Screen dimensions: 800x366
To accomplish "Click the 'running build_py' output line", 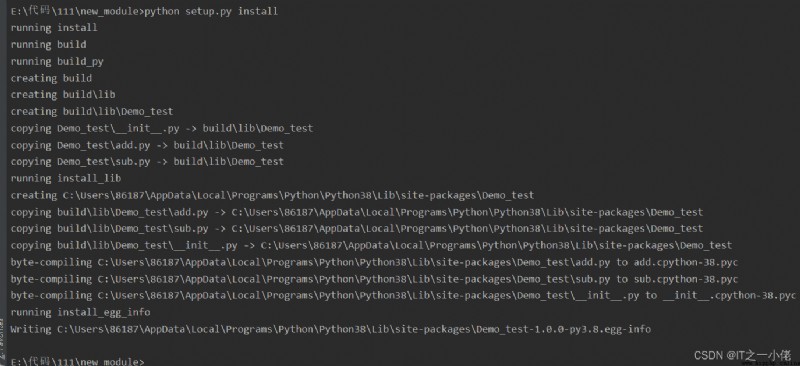I will (x=57, y=61).
